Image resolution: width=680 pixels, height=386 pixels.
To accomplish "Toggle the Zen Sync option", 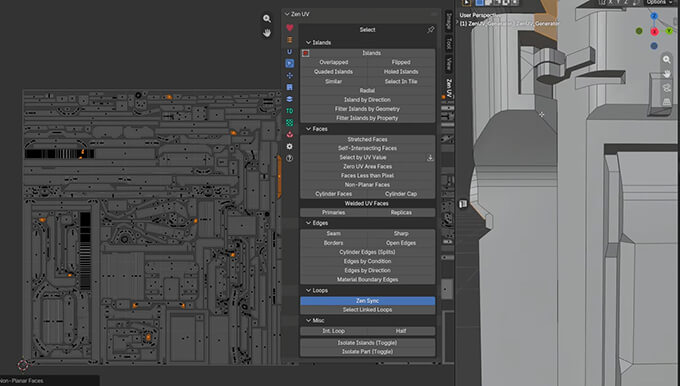I will tap(367, 301).
